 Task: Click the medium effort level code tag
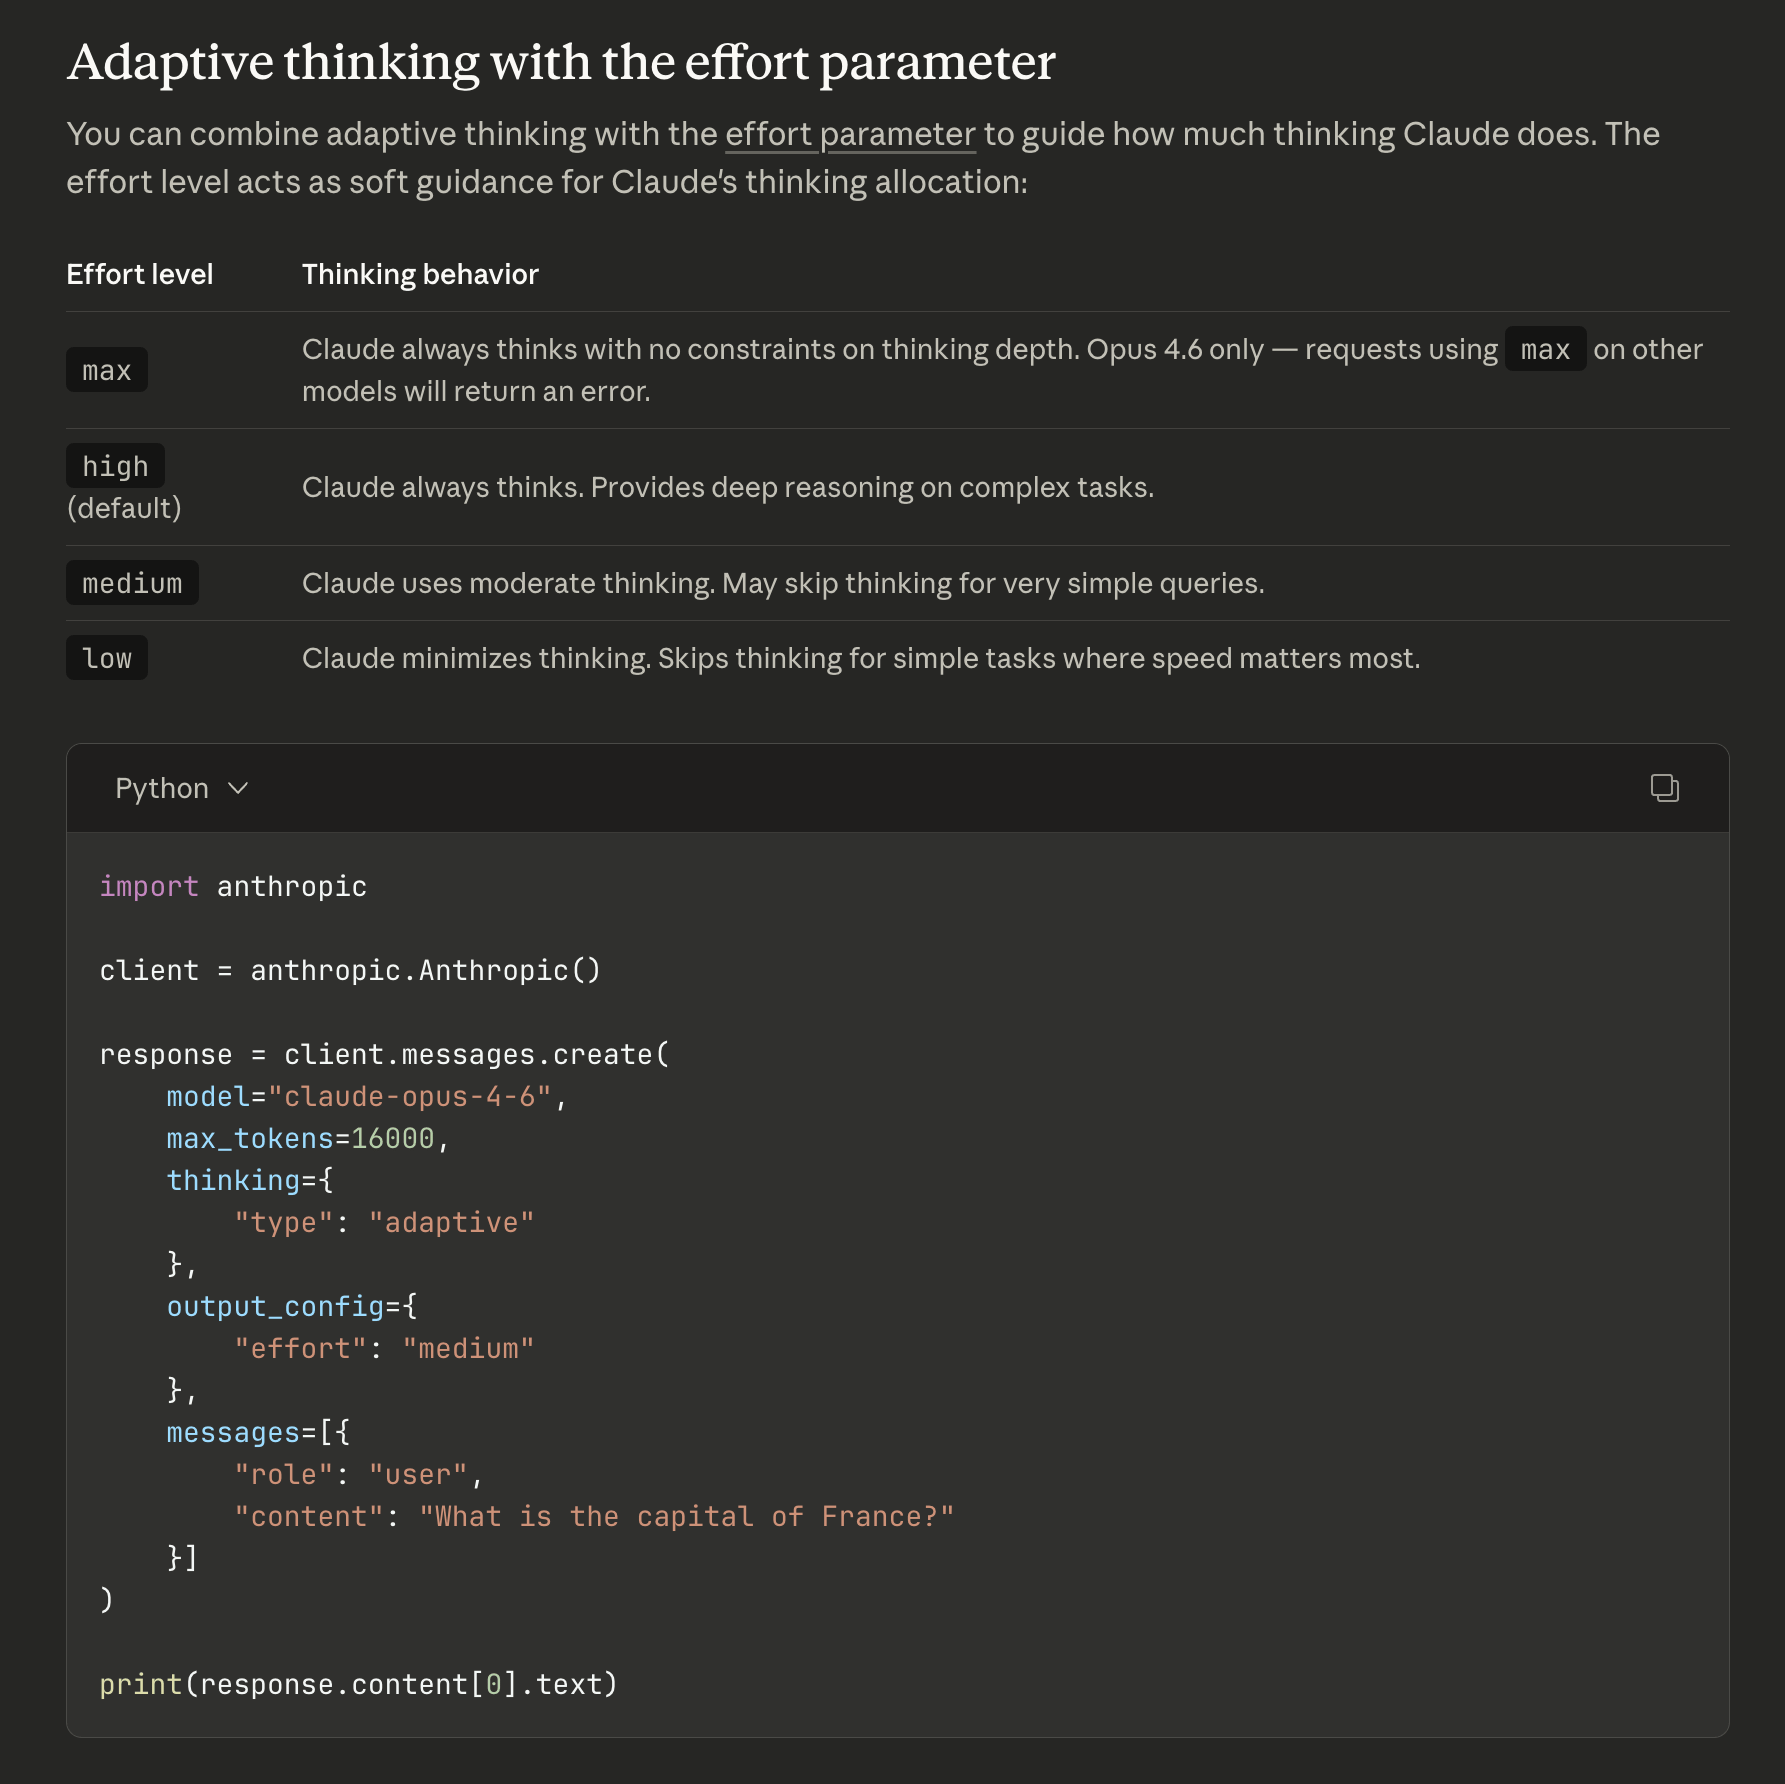pyautogui.click(x=132, y=583)
